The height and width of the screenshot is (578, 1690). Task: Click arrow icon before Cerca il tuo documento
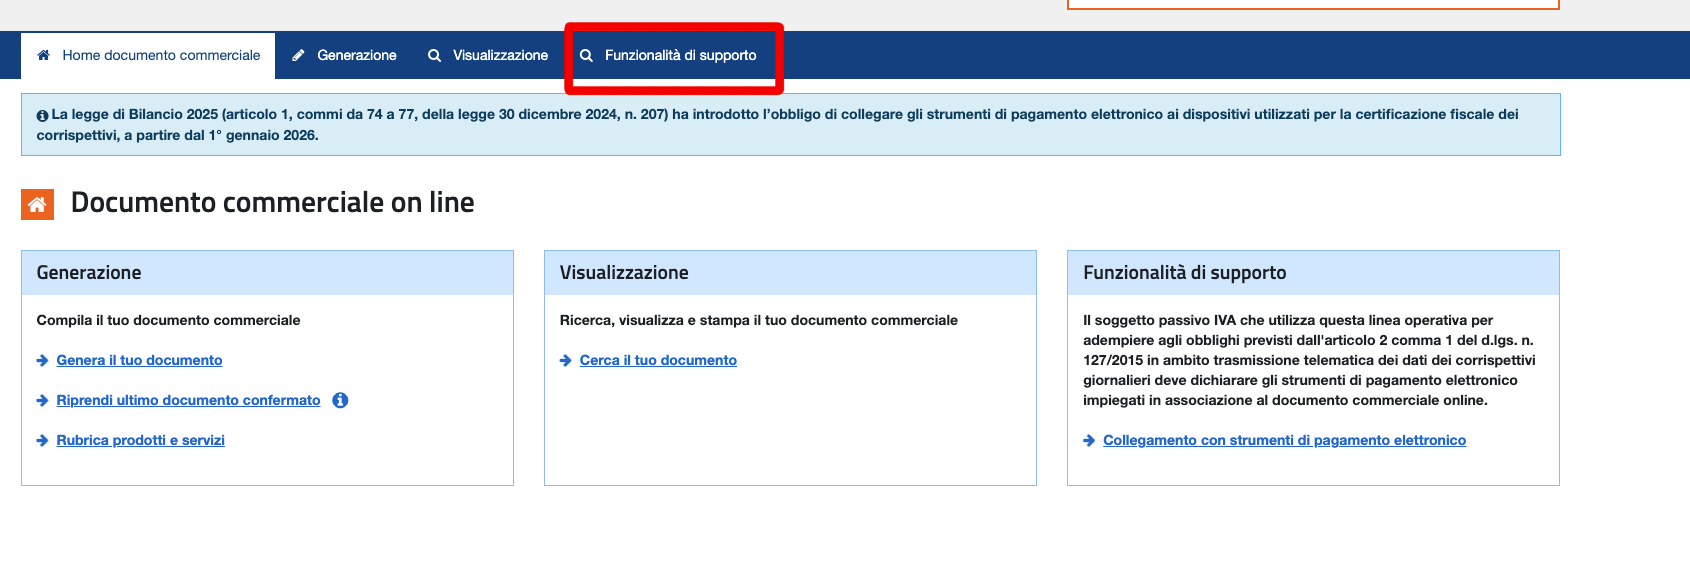point(566,361)
